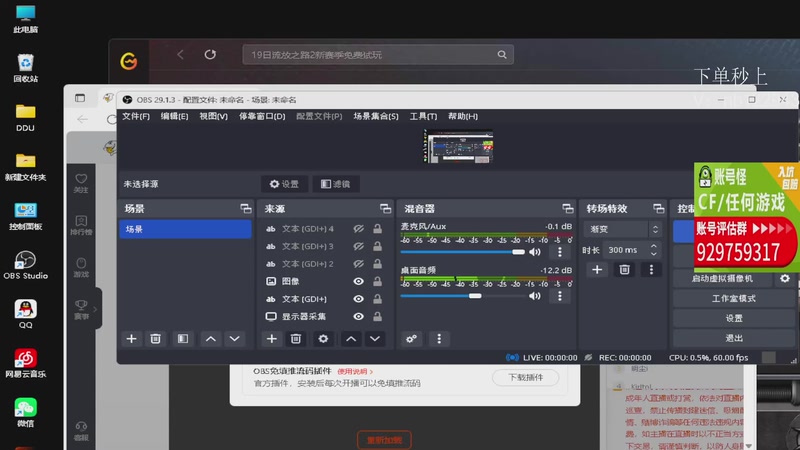The width and height of the screenshot is (800, 450).
Task: Click browser search field behind OBS
Action: (378, 55)
